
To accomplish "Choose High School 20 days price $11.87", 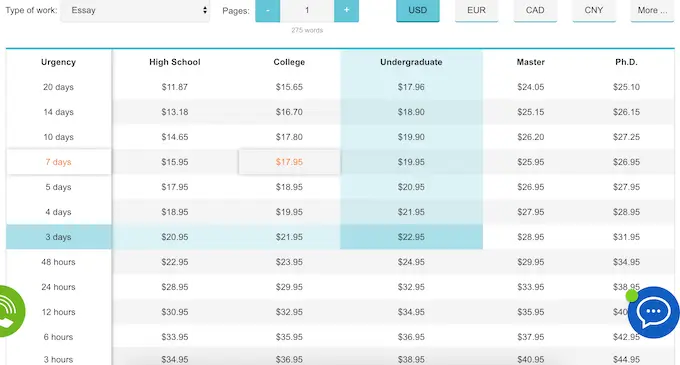I will coord(175,87).
